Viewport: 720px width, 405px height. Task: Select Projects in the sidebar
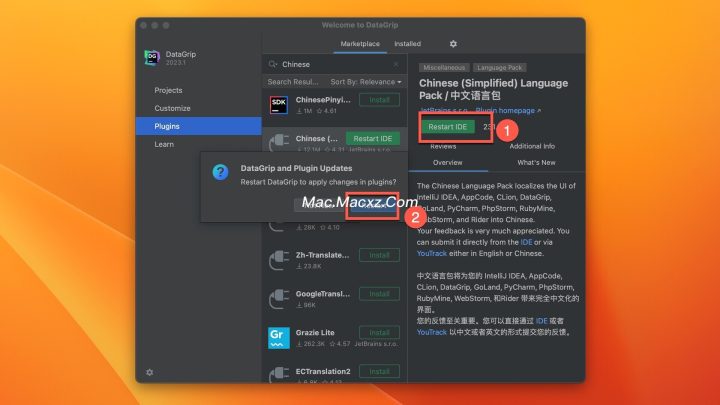click(x=199, y=90)
